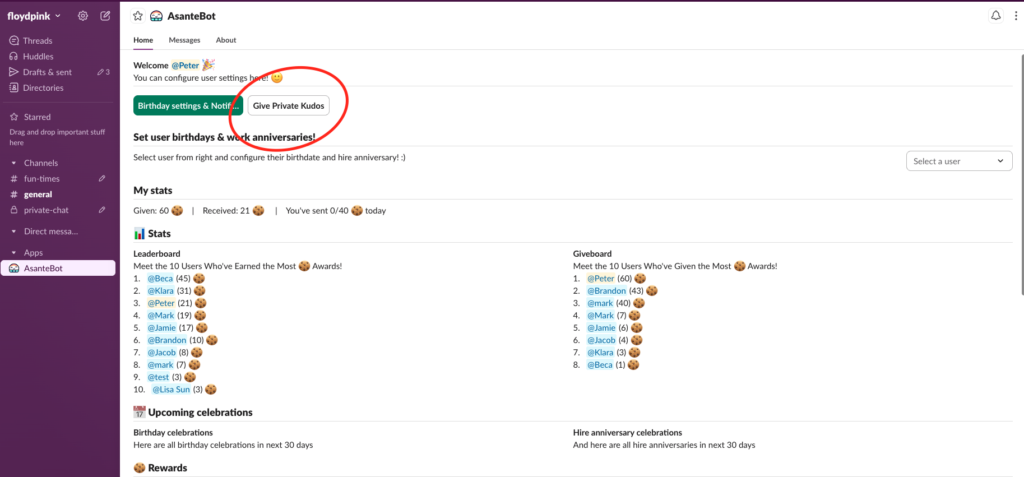Click @Klara on the Leaderboard
The image size is (1024, 477).
161,291
